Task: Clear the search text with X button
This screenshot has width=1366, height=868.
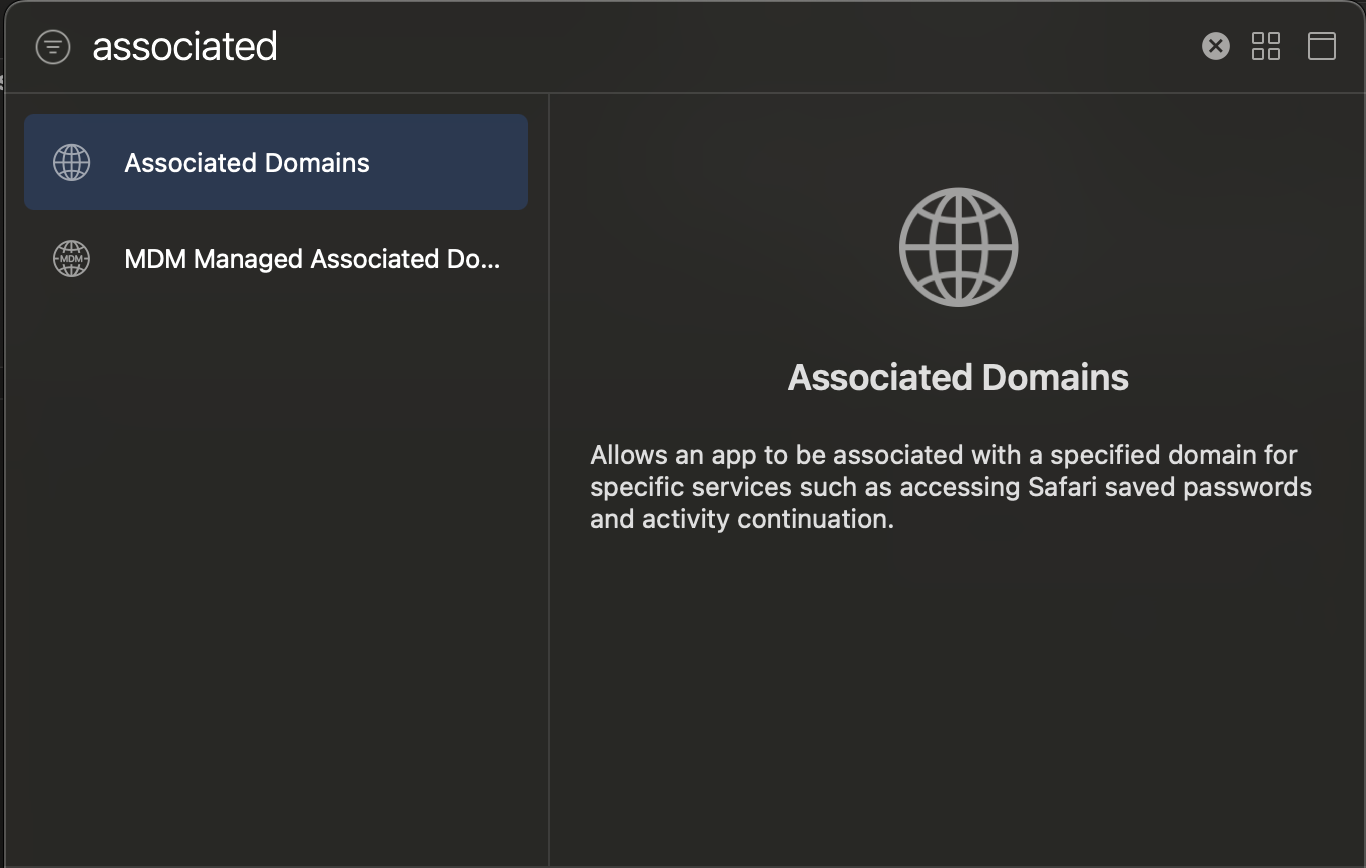Action: [1215, 46]
